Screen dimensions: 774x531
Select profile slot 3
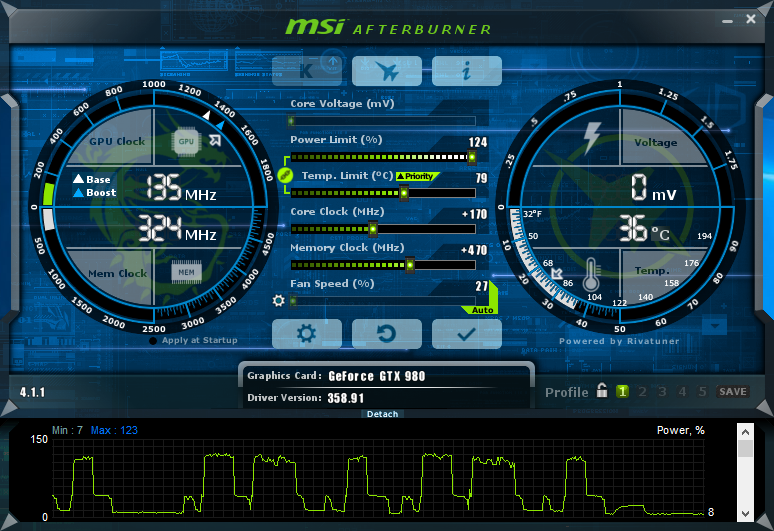662,392
